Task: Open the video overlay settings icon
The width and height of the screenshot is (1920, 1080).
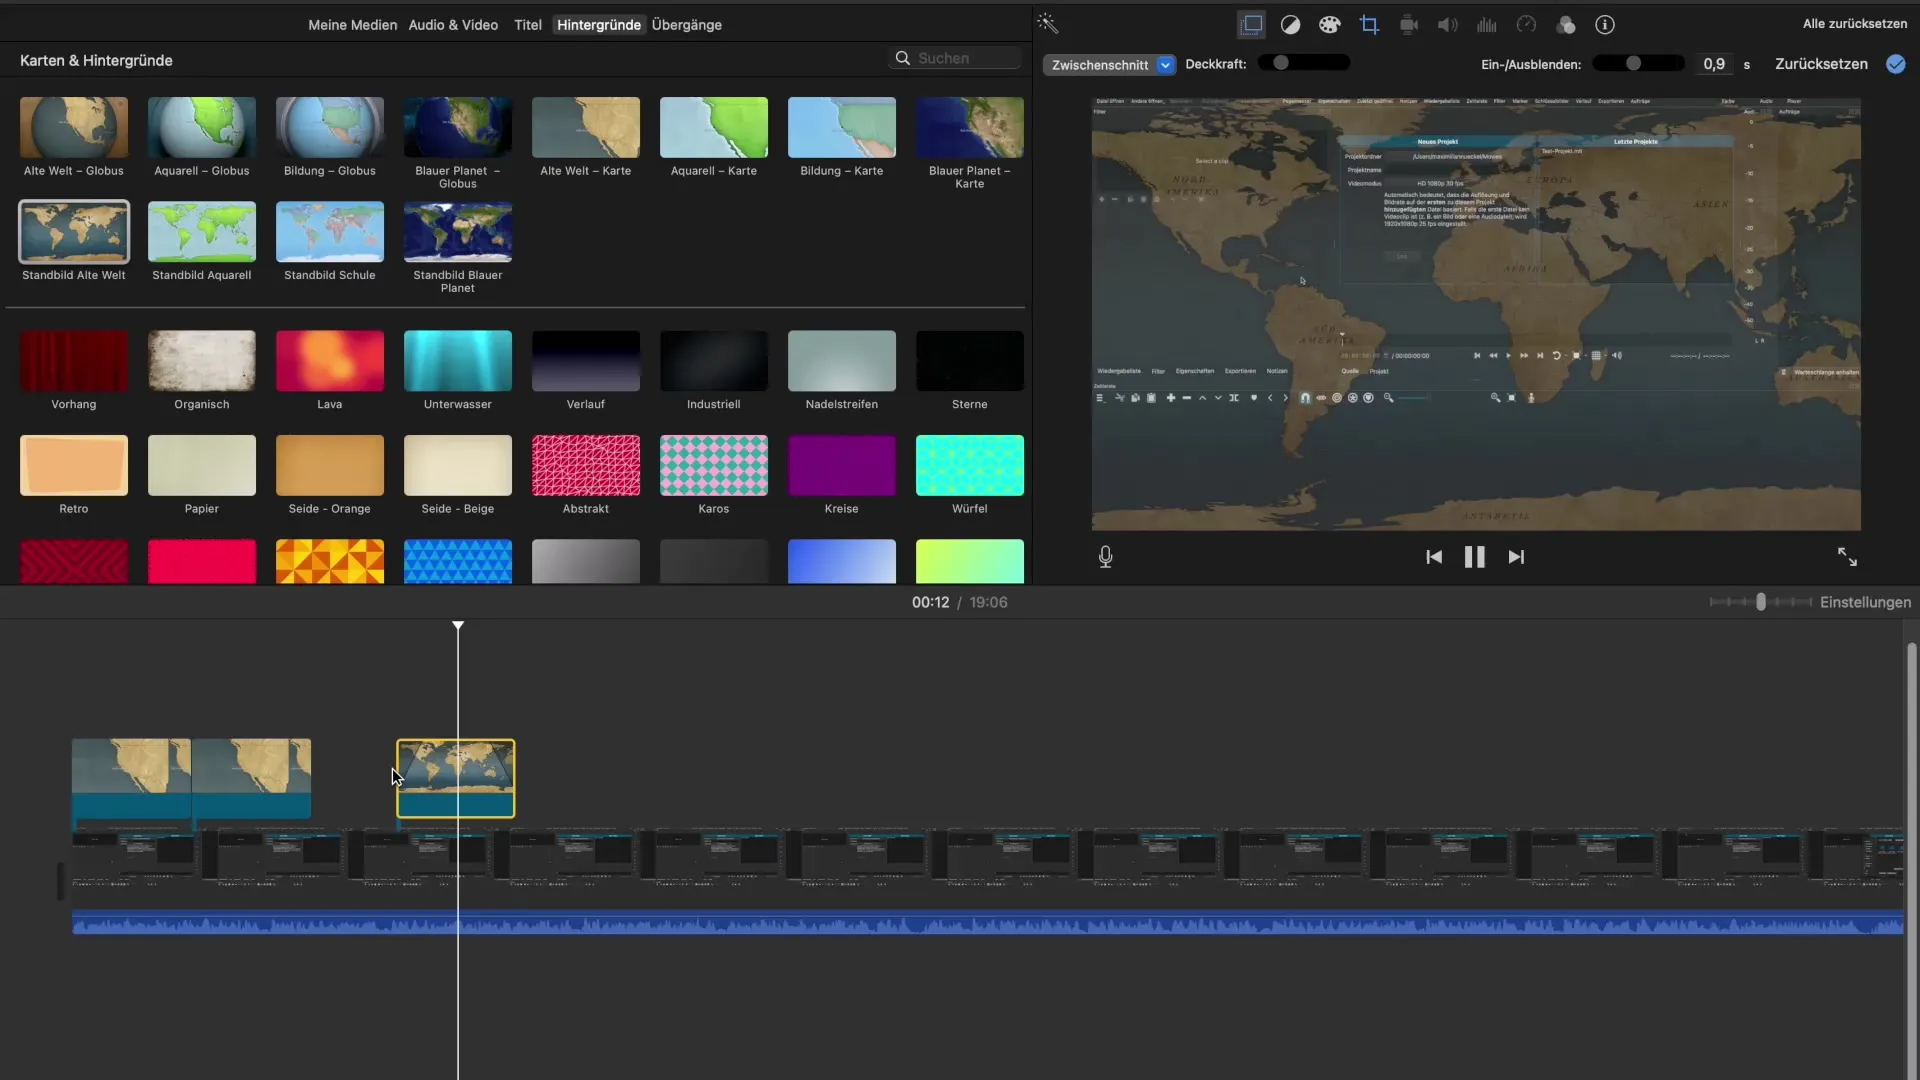Action: click(1251, 24)
